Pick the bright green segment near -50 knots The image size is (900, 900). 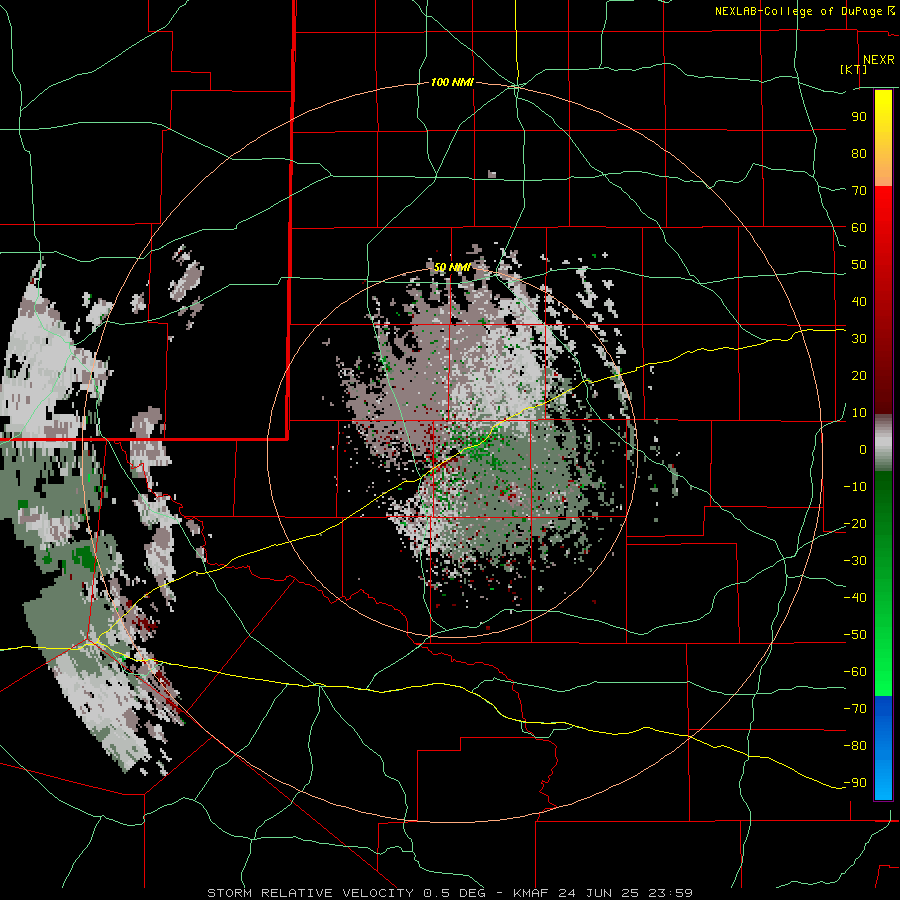point(883,637)
